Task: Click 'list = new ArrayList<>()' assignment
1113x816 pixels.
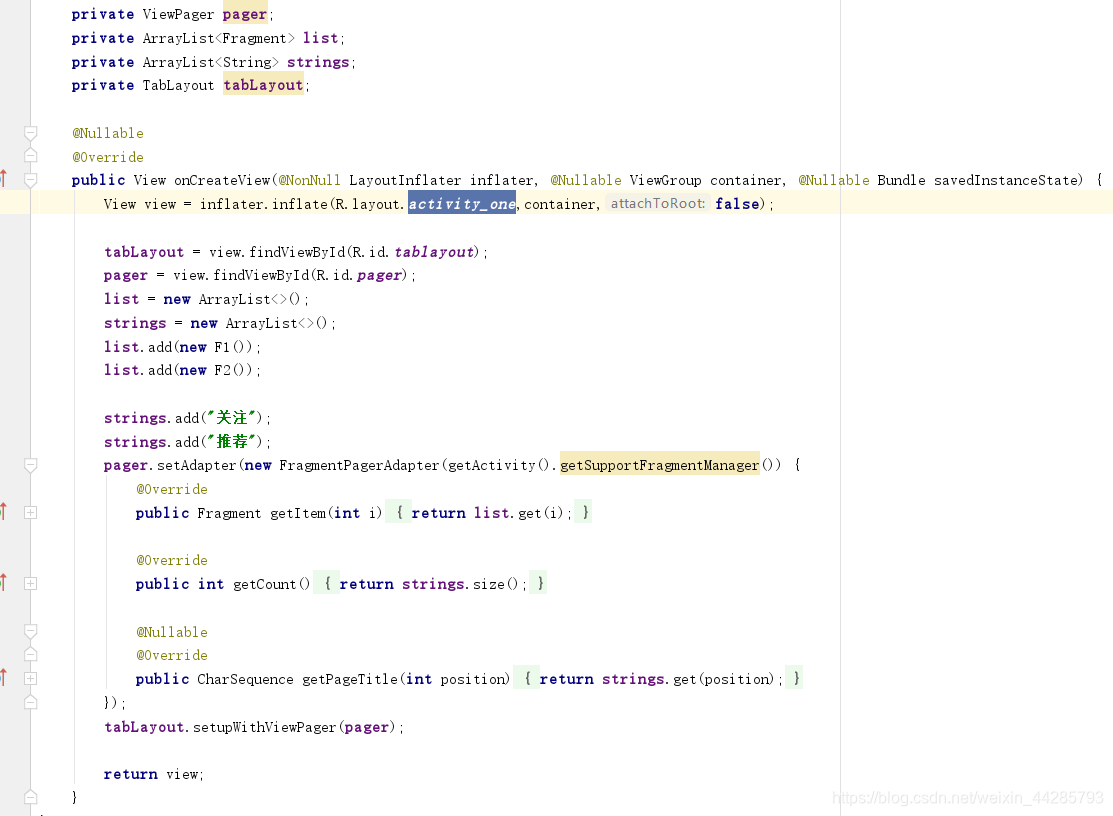Action: [206, 299]
